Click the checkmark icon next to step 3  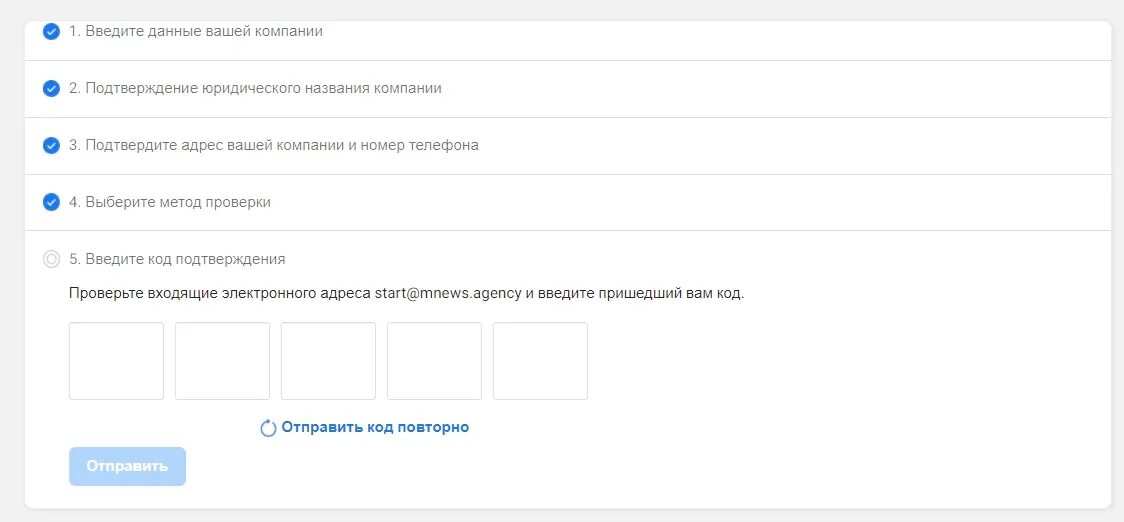click(51, 146)
